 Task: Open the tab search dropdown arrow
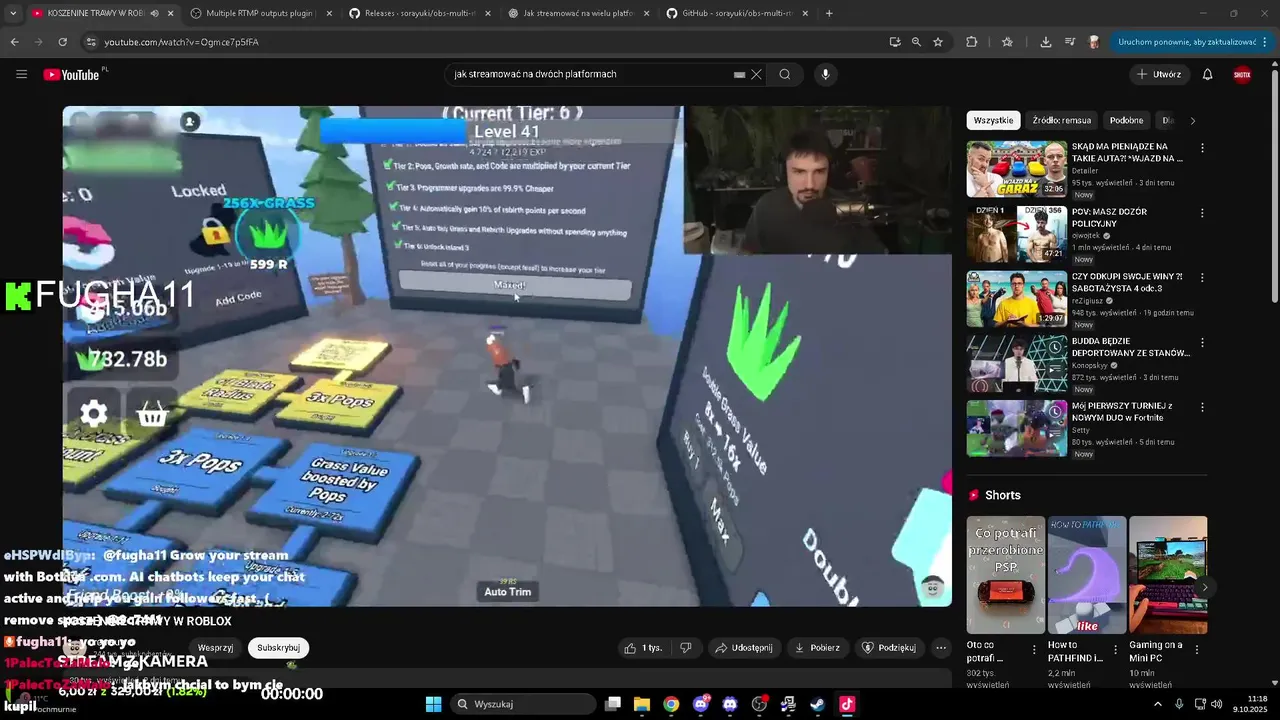tap(12, 13)
